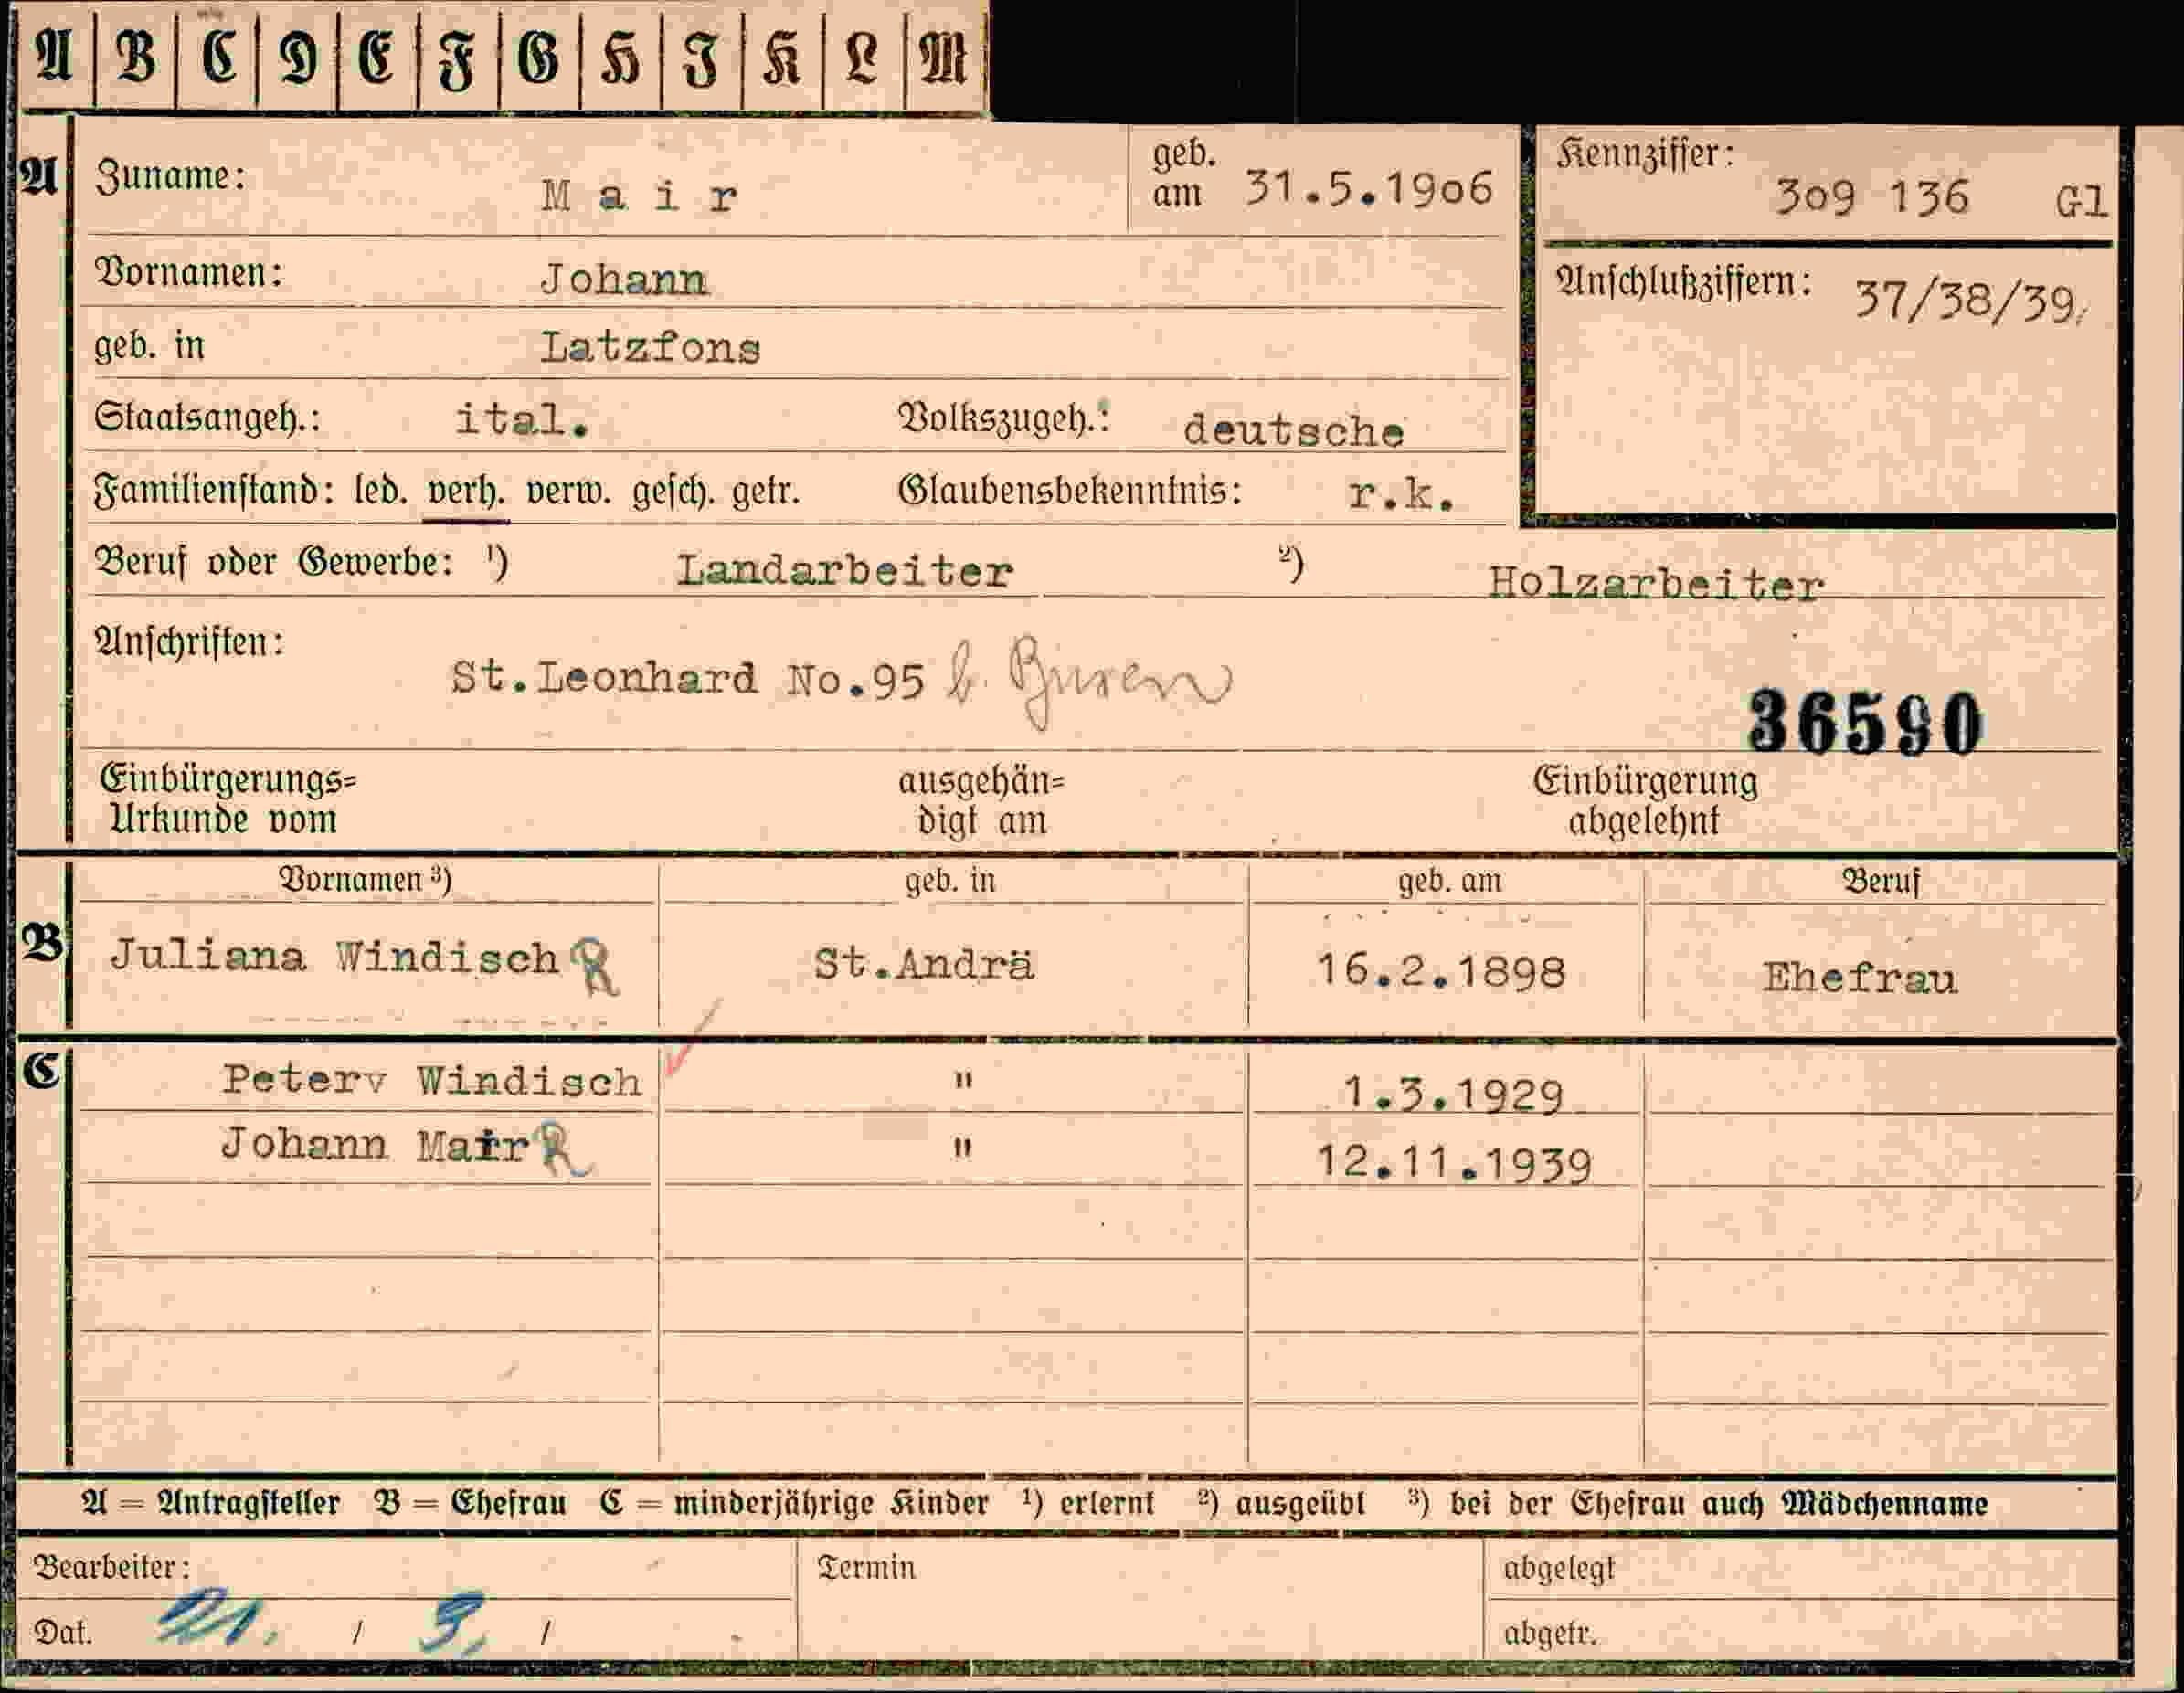Click the Kennziffer value '309 136'

[1871, 197]
